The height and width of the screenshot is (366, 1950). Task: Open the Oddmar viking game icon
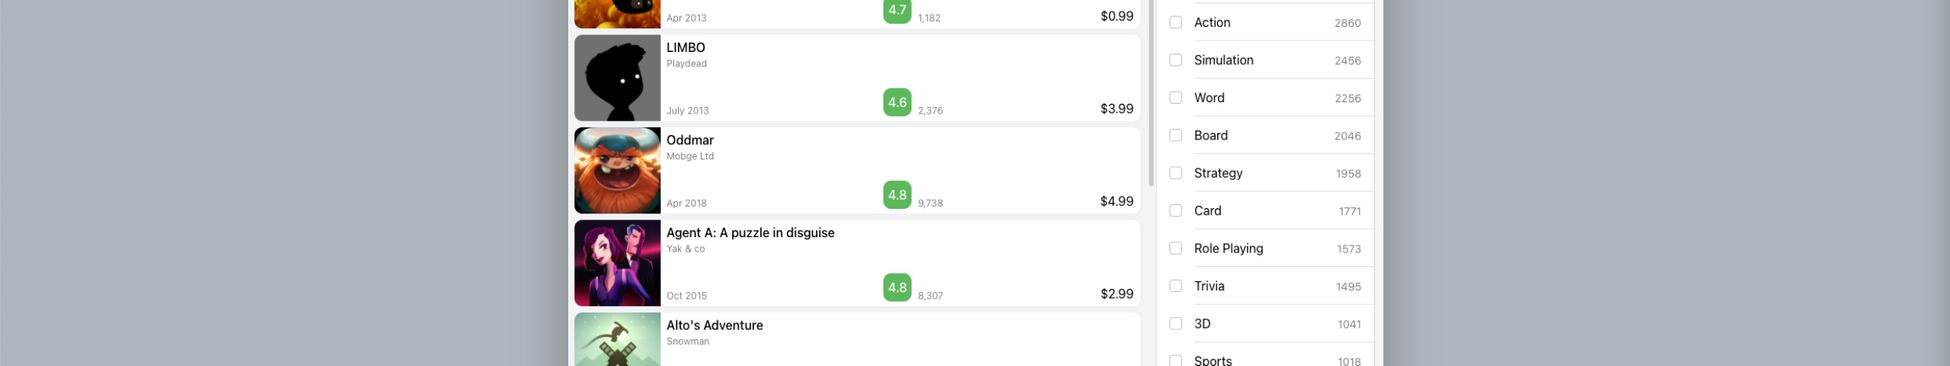[617, 170]
